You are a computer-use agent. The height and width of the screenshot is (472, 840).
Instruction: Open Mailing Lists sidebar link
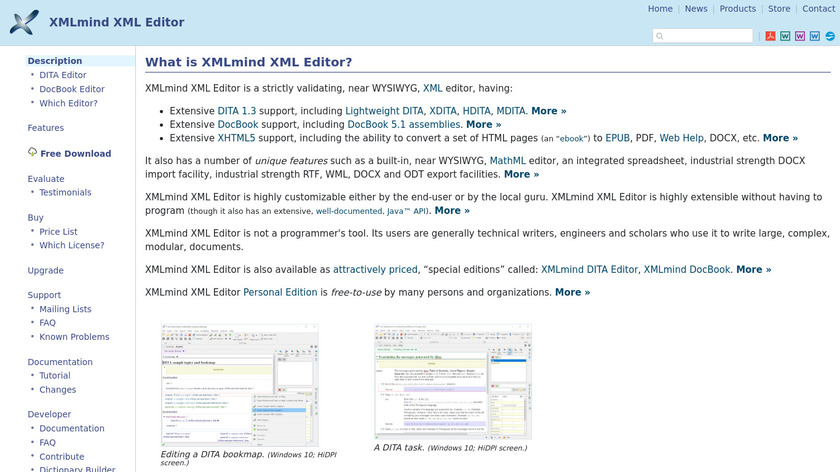click(65, 309)
